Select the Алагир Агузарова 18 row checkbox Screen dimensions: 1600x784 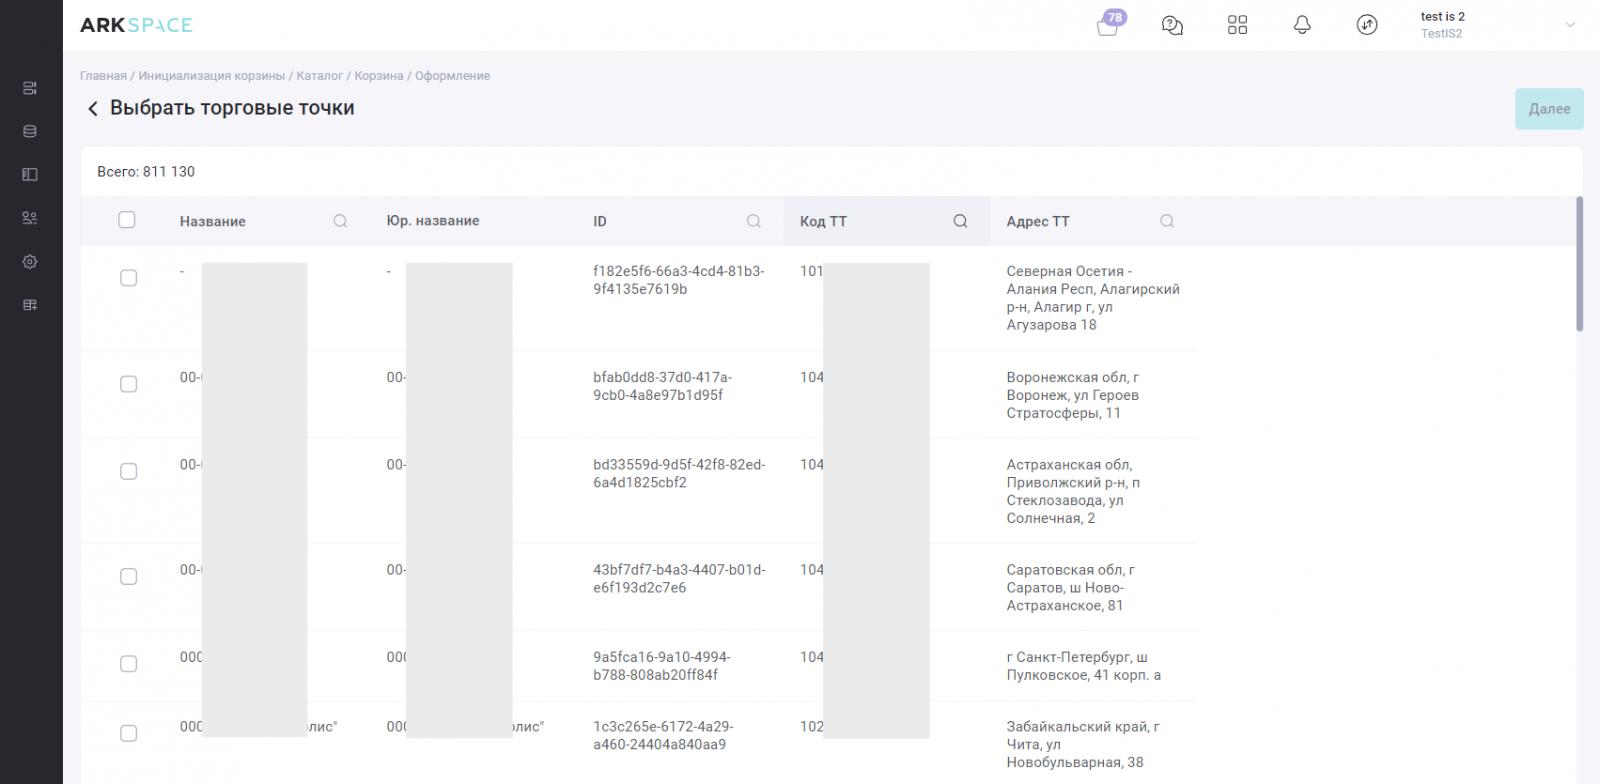pos(128,278)
